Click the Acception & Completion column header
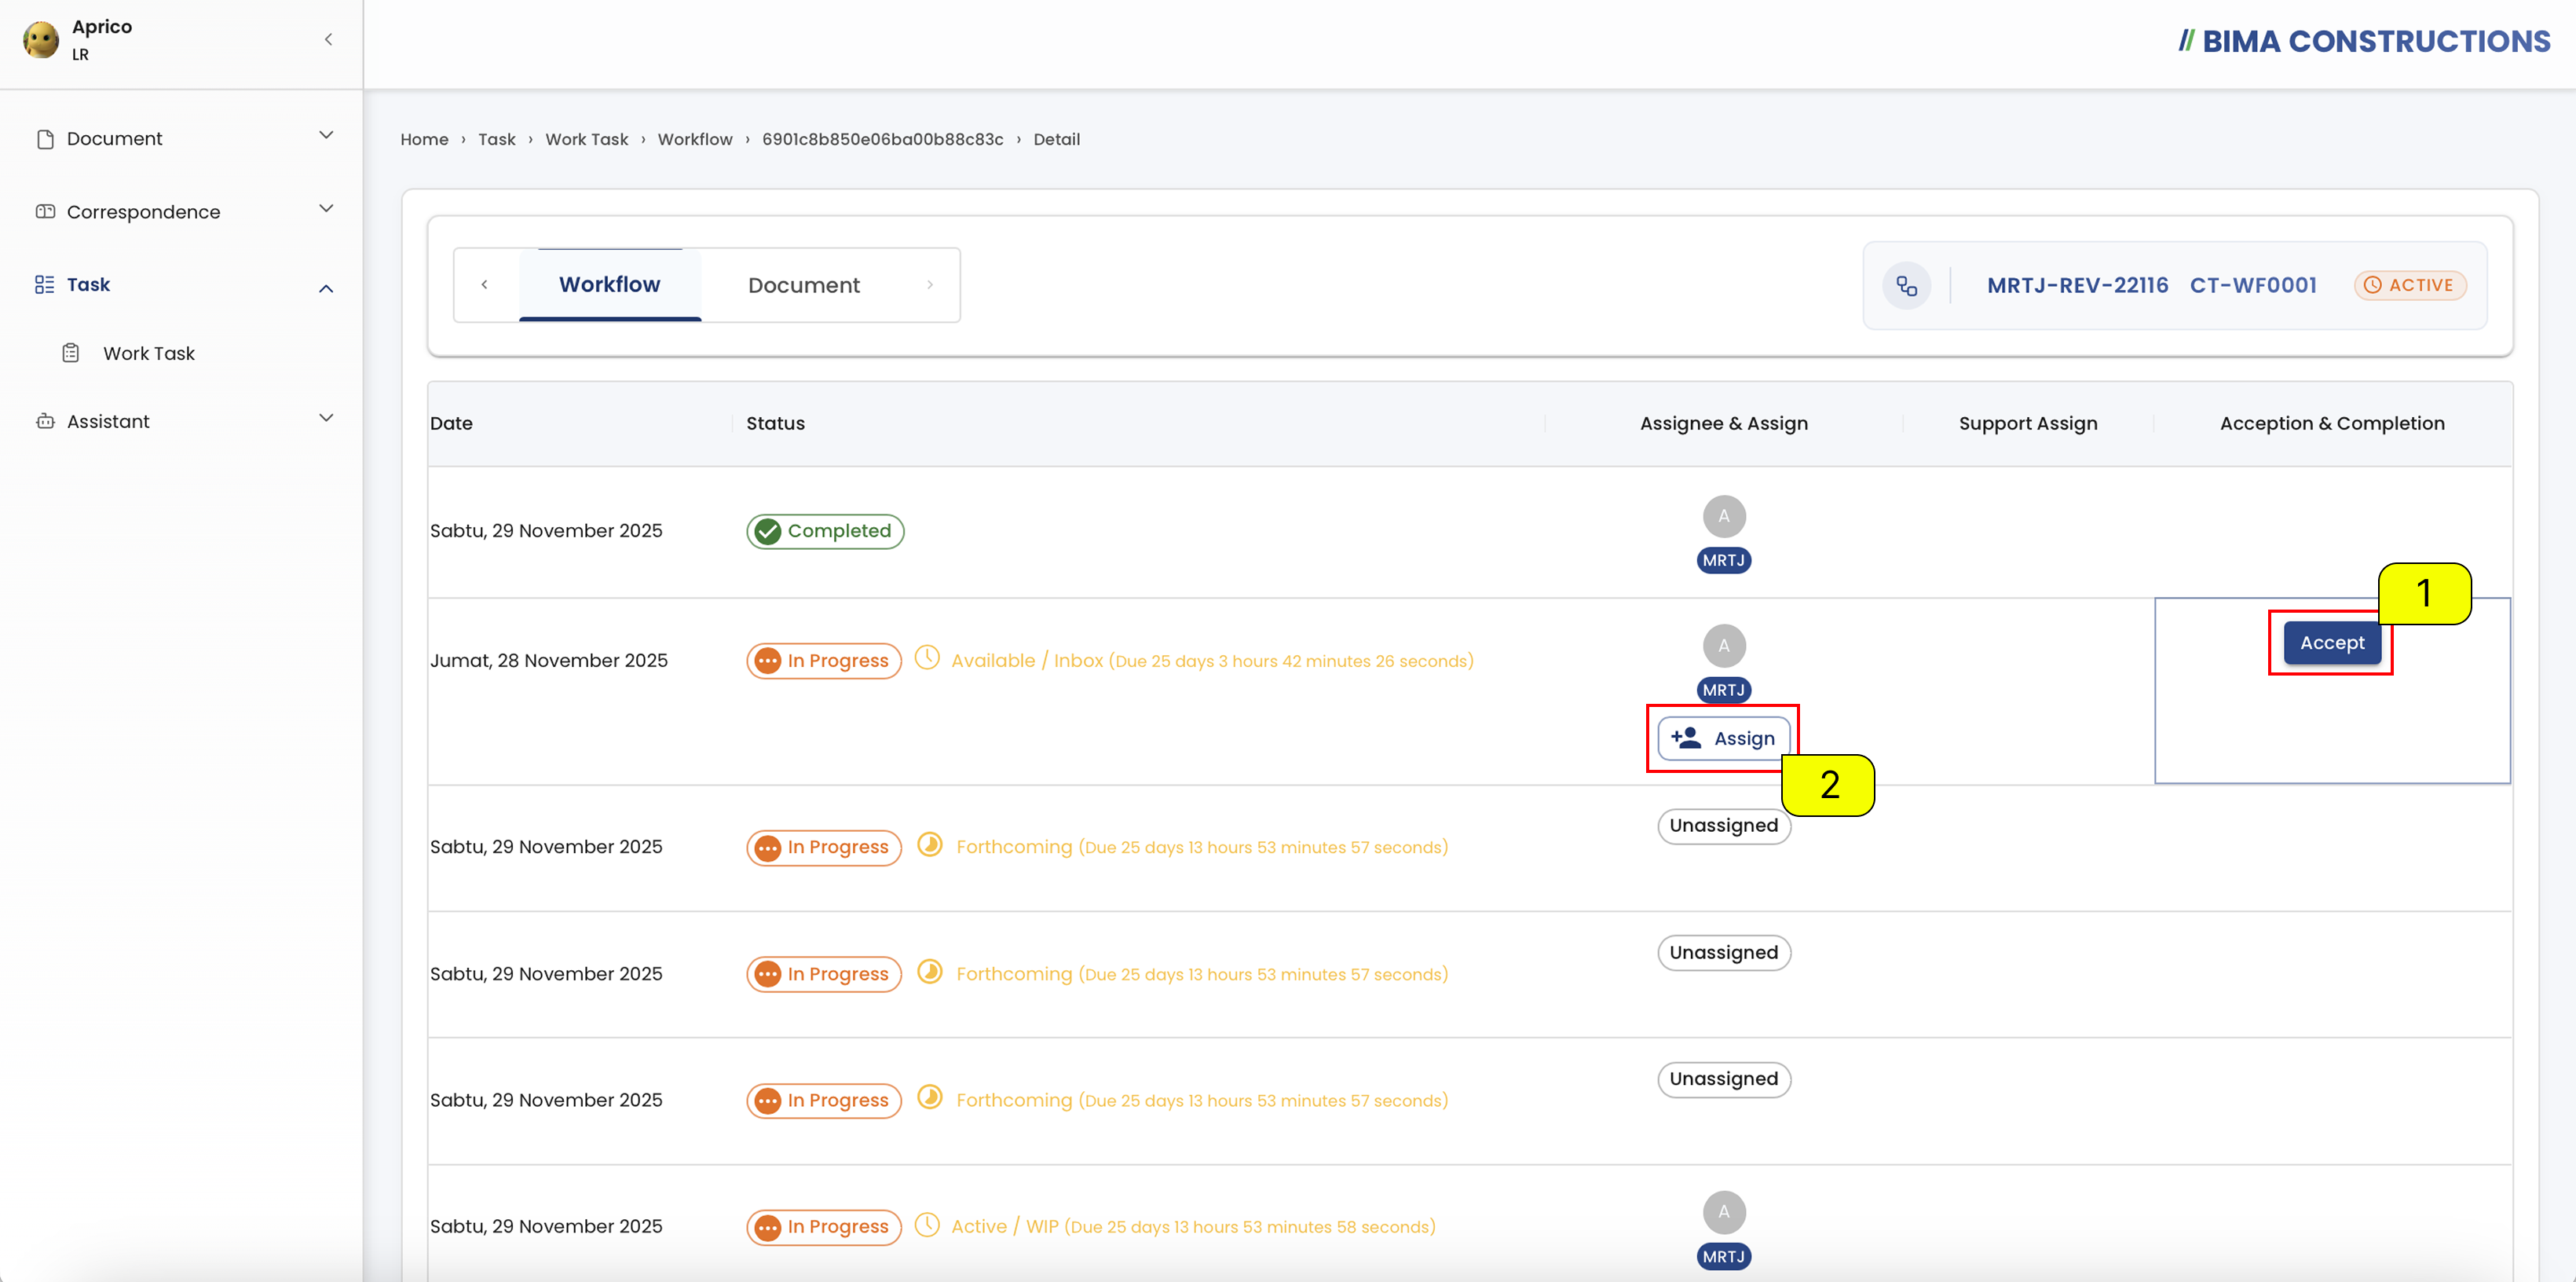 click(x=2332, y=423)
